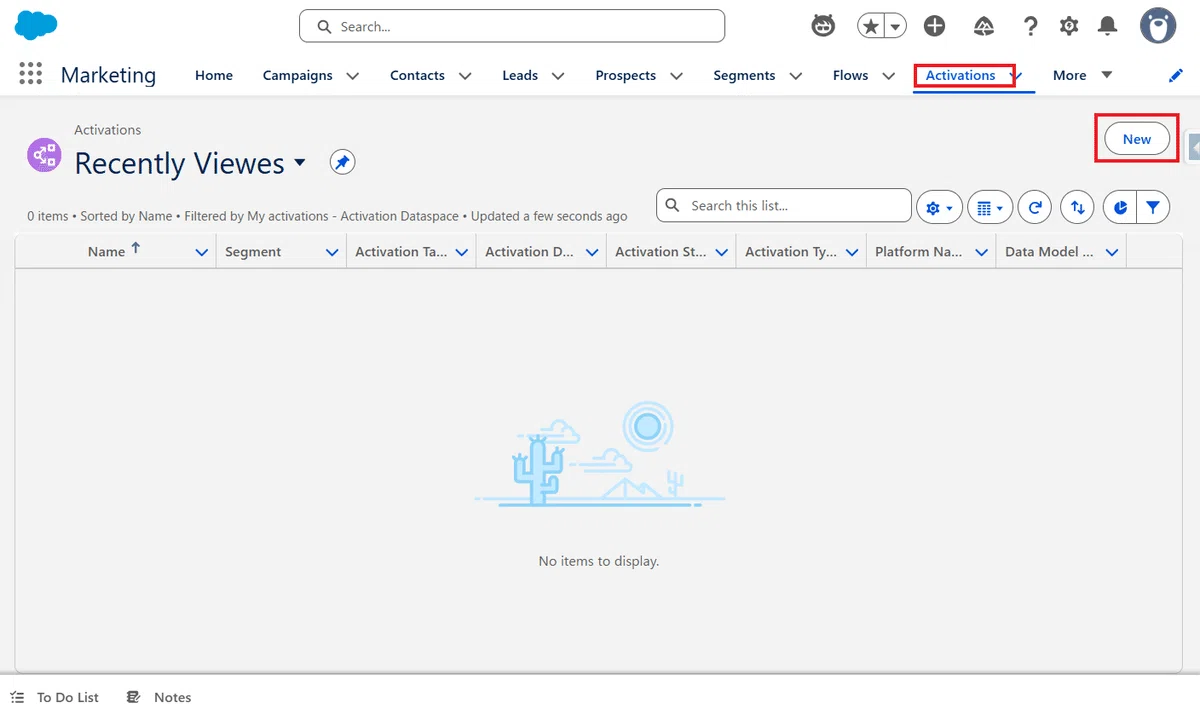Open the Help question mark icon
The height and width of the screenshot is (713, 1200).
tap(1030, 27)
